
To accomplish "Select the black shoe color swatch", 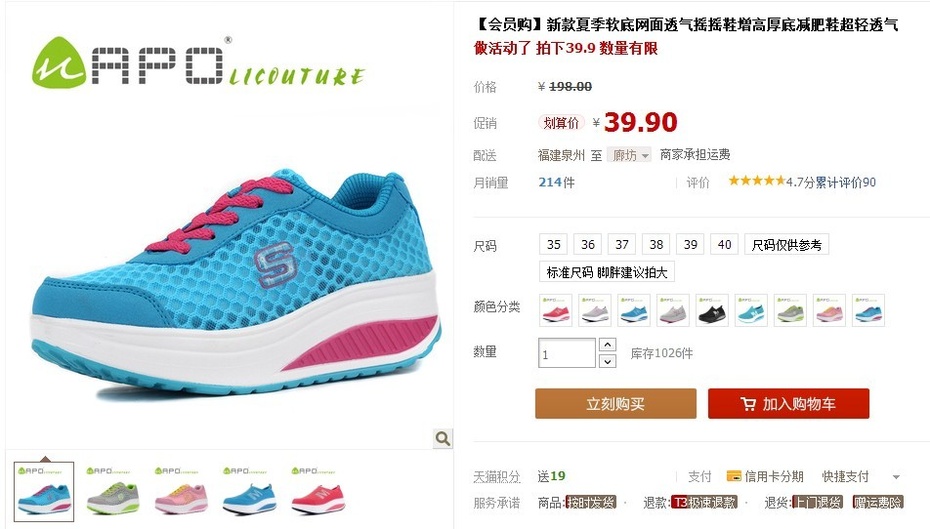I will 712,310.
